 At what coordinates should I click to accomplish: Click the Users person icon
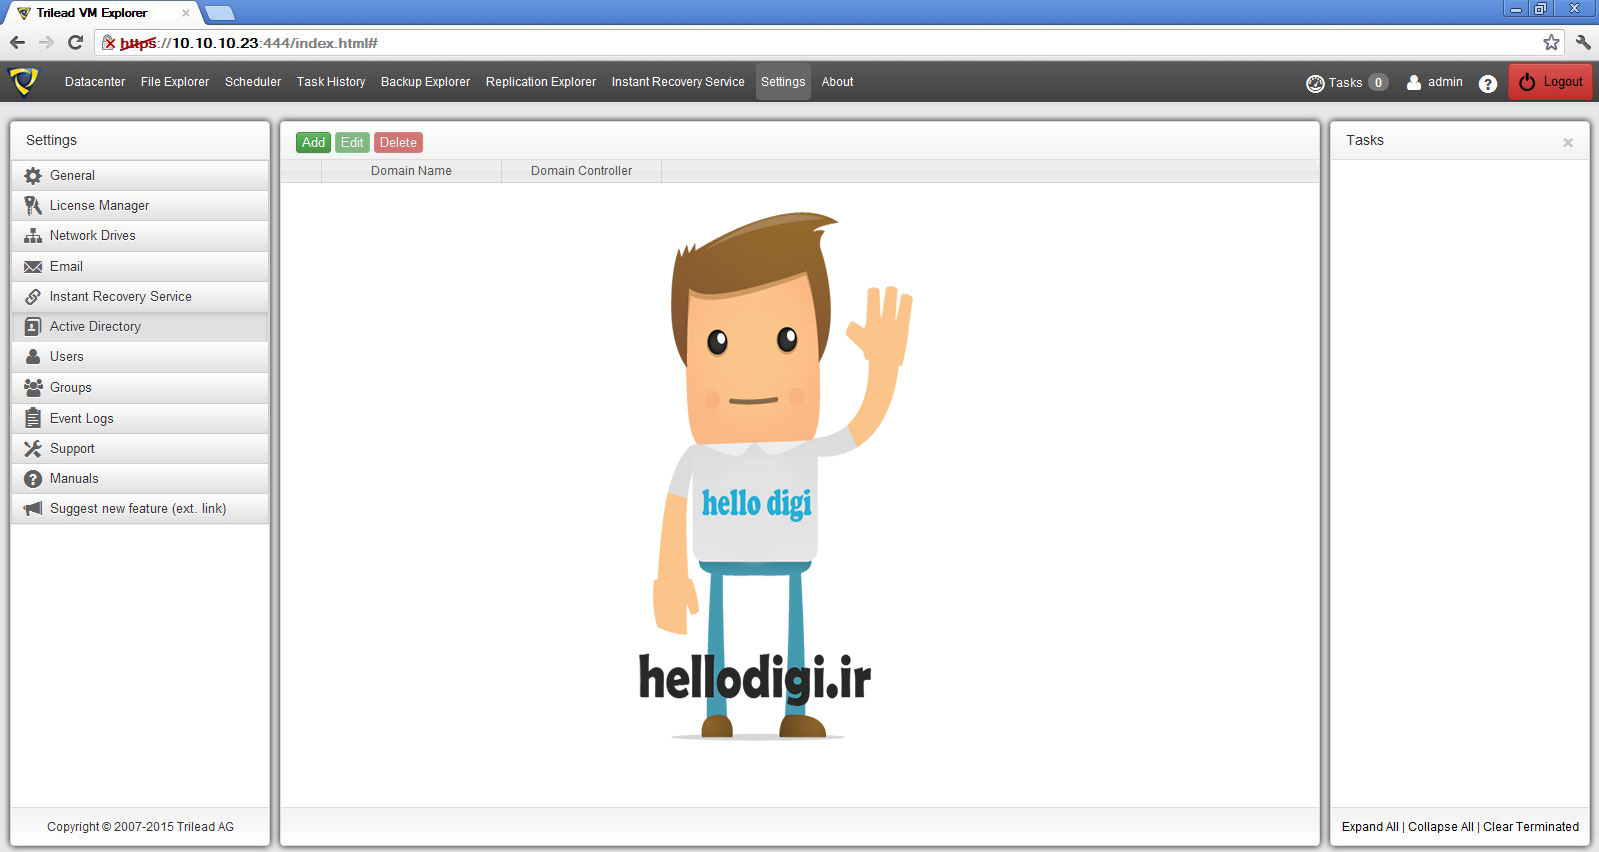click(33, 357)
